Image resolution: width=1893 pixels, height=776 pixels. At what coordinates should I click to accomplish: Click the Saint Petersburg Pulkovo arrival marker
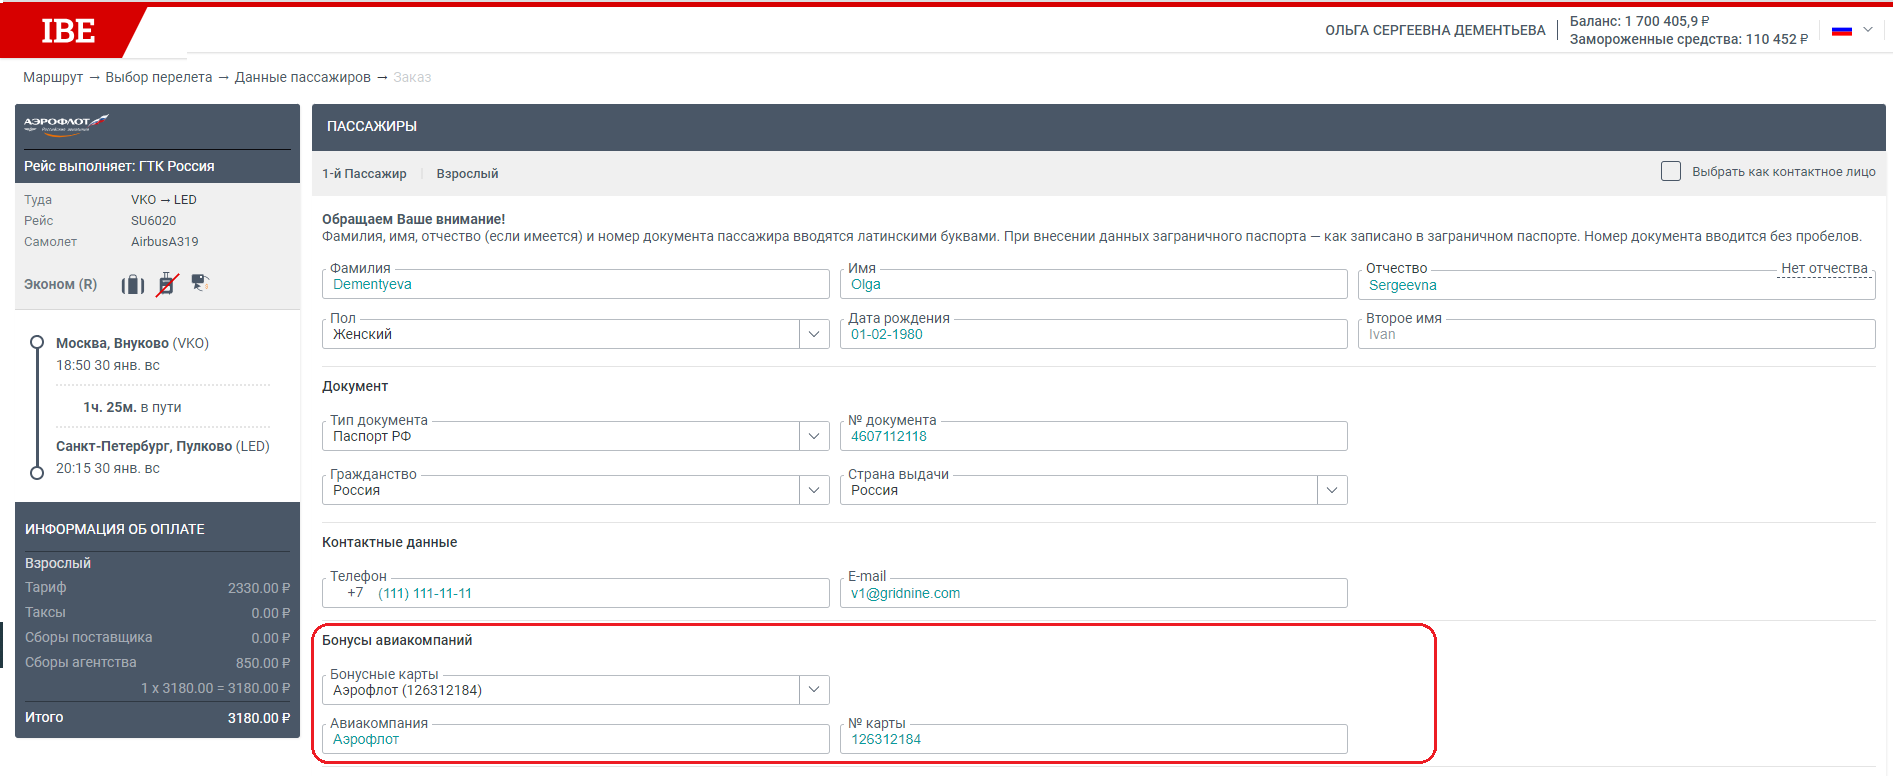[x=37, y=472]
